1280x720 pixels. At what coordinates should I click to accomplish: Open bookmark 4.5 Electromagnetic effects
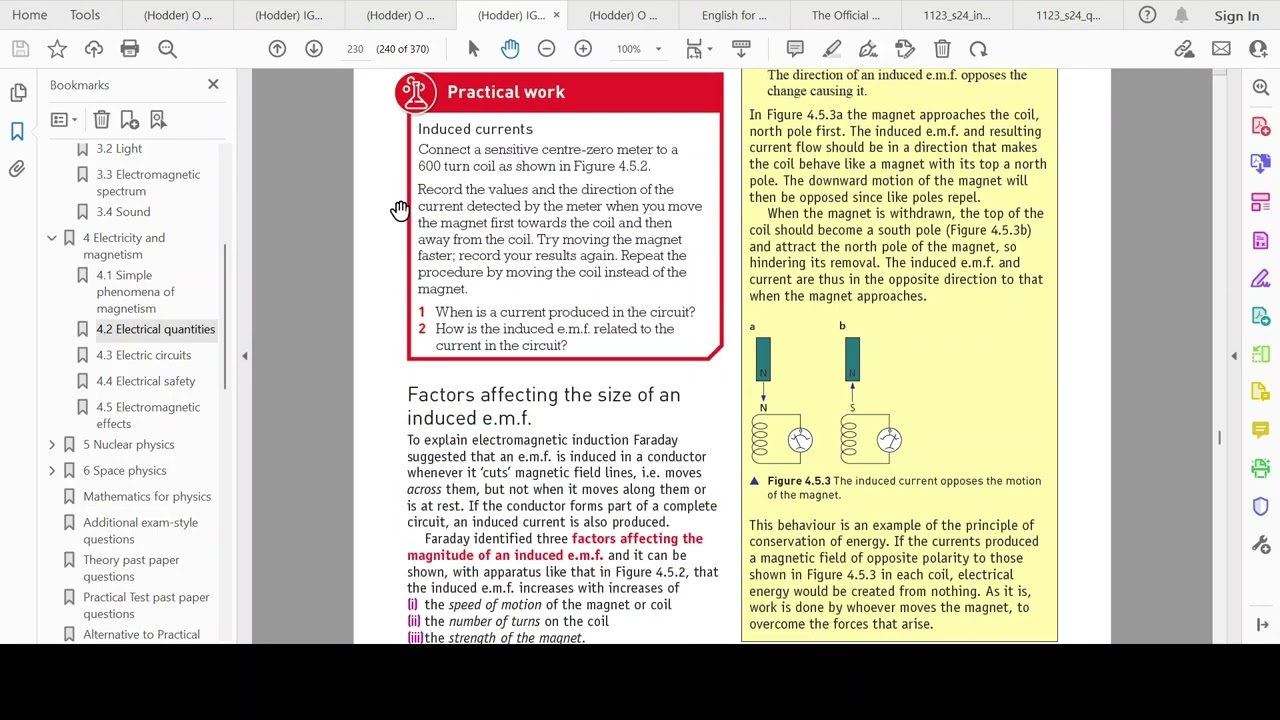click(x=148, y=415)
